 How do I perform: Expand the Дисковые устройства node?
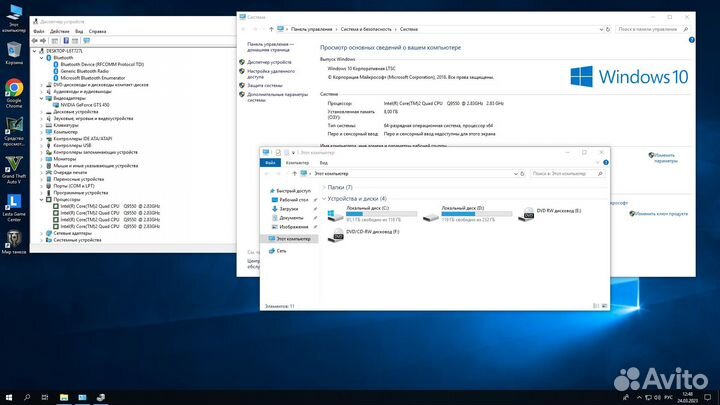pos(41,112)
